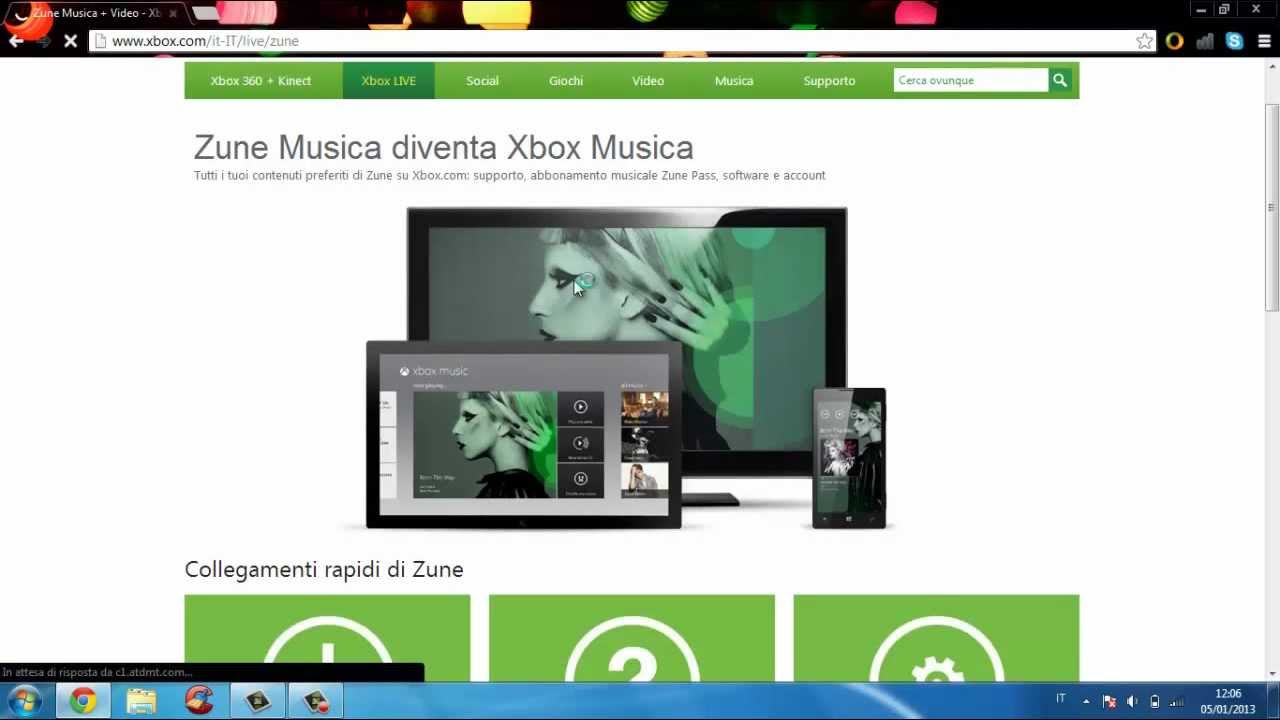Open the Xbox 360 + Kinect menu
This screenshot has width=1280, height=720.
pyautogui.click(x=261, y=81)
